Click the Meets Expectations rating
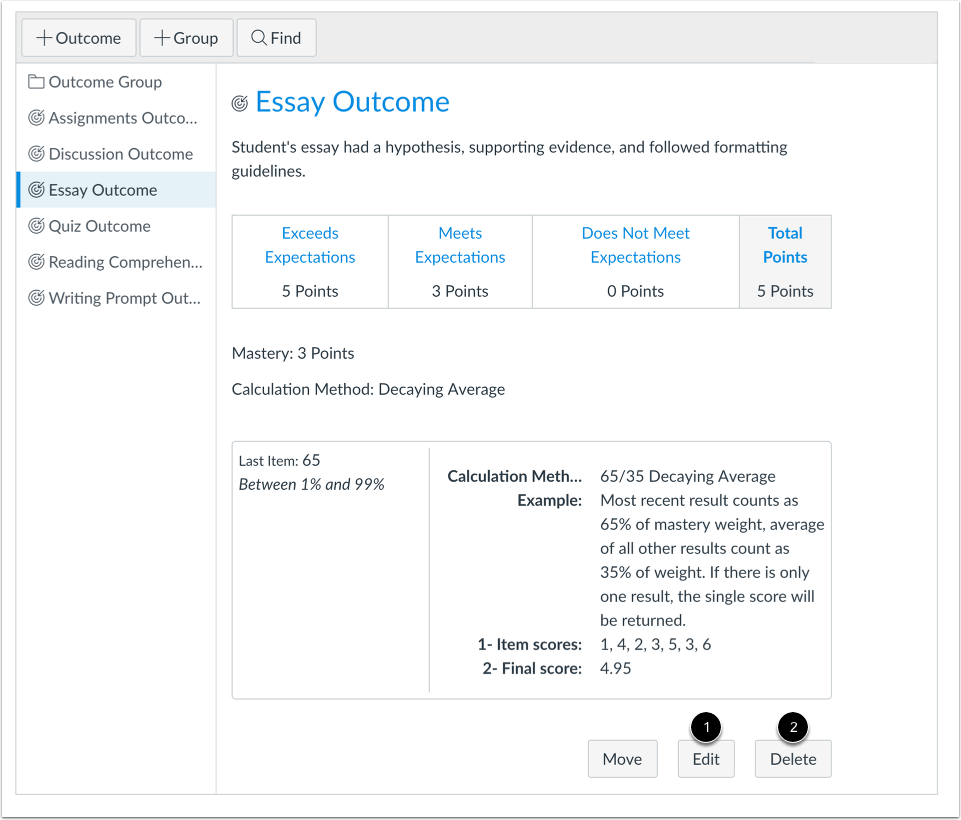Screen dimensions: 961x820 [x=460, y=245]
